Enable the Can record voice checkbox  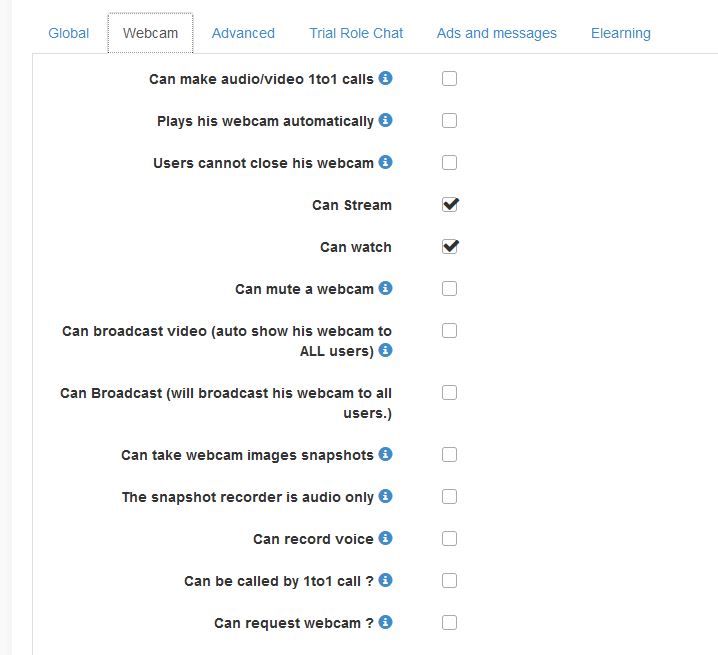(450, 539)
